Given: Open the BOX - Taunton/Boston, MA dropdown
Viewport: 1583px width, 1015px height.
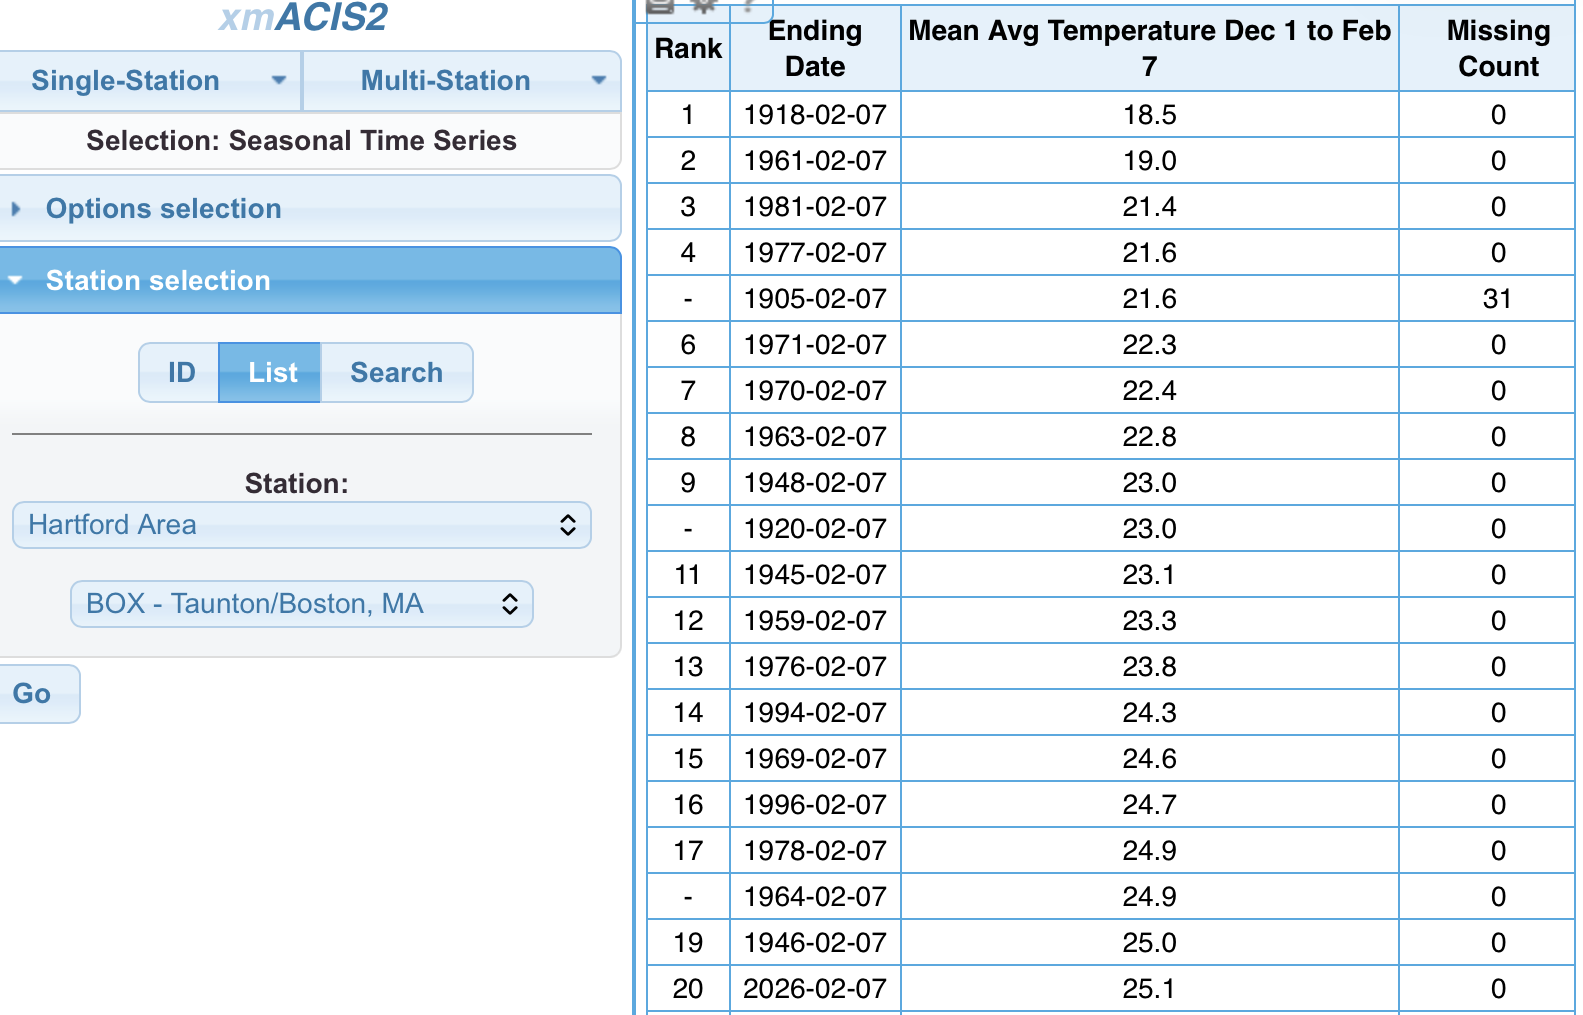Looking at the screenshot, I should [302, 604].
